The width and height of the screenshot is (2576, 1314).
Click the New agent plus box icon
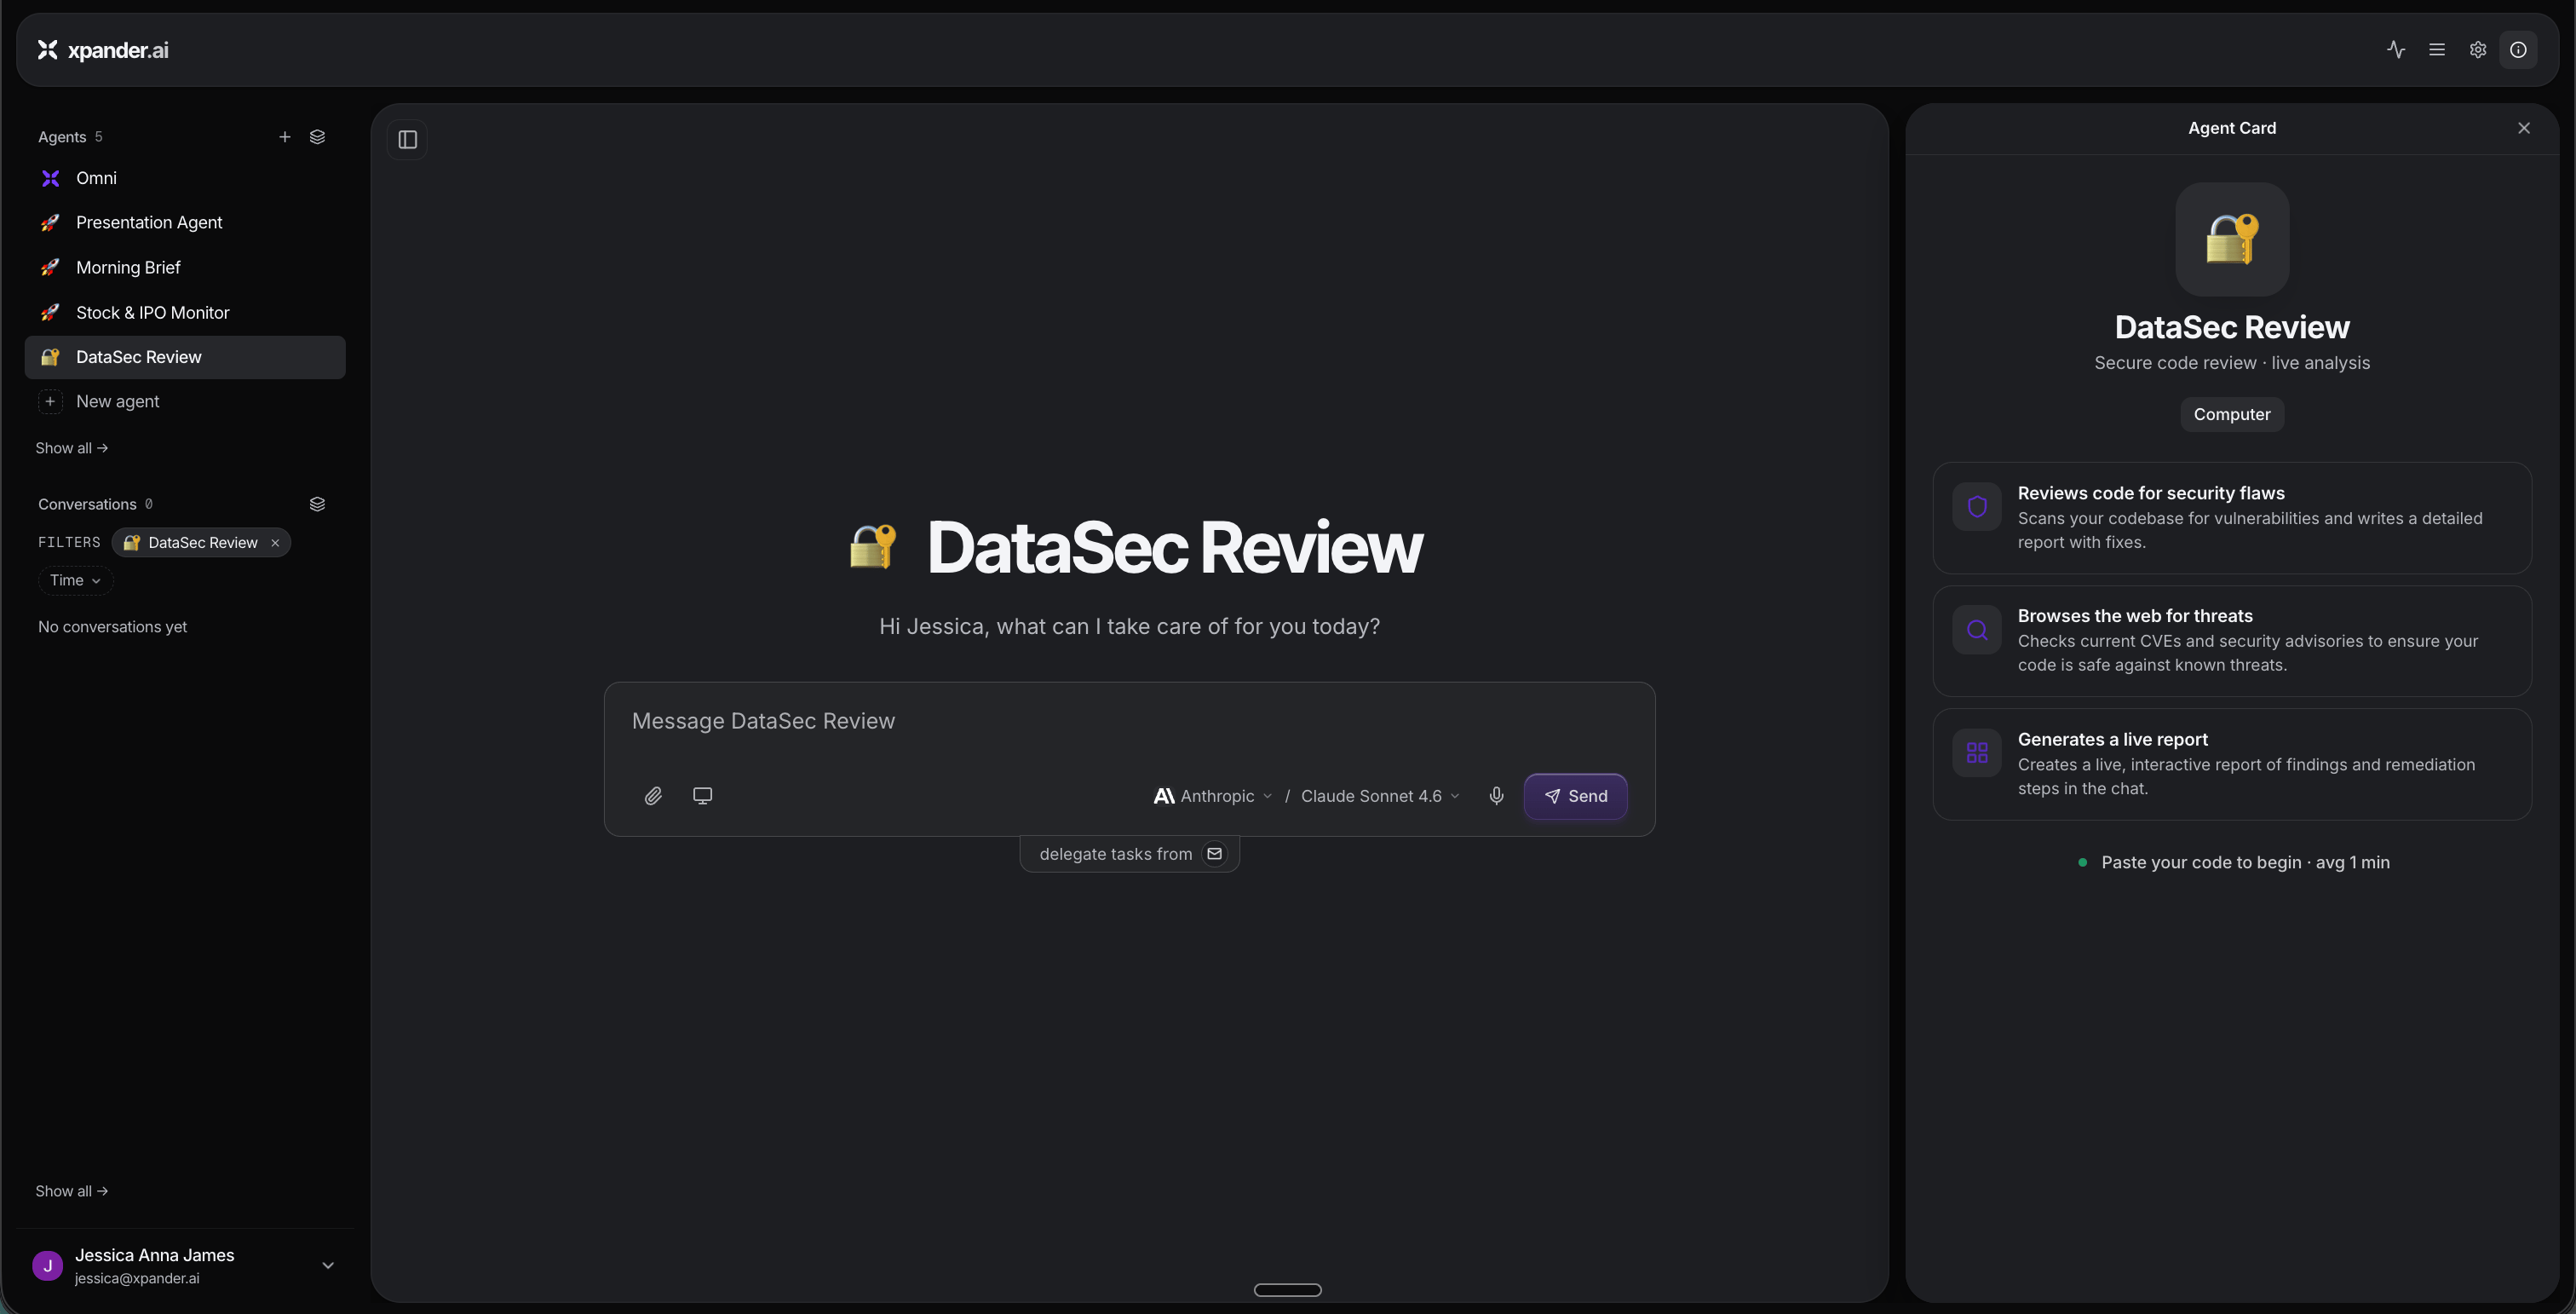[x=50, y=401]
